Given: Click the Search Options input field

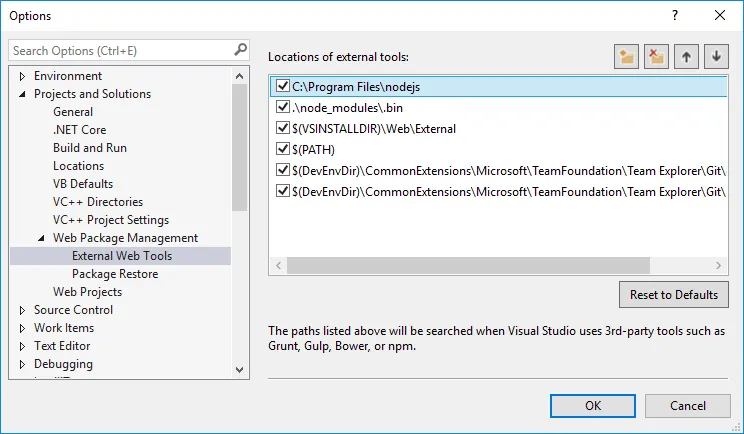Looking at the screenshot, I should click(x=120, y=50).
